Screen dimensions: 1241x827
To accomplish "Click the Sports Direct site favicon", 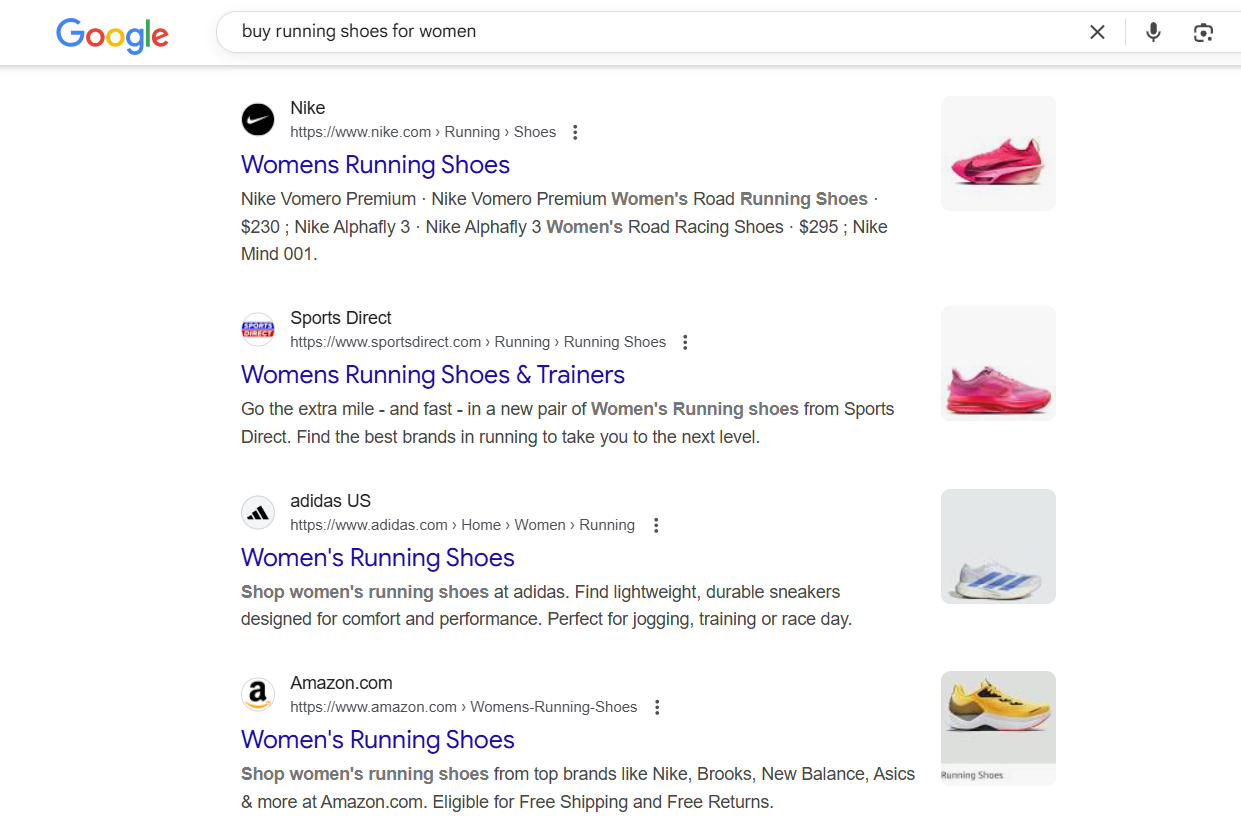I will click(x=258, y=329).
